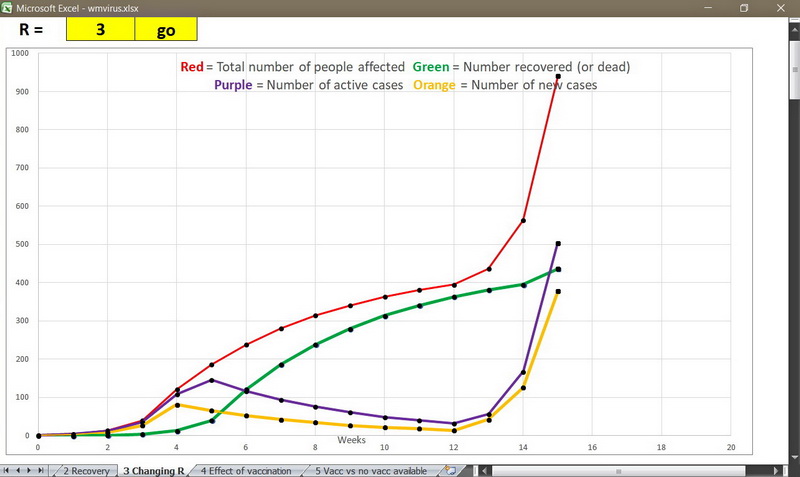Click the purple active cases peak at week 5

click(x=211, y=380)
